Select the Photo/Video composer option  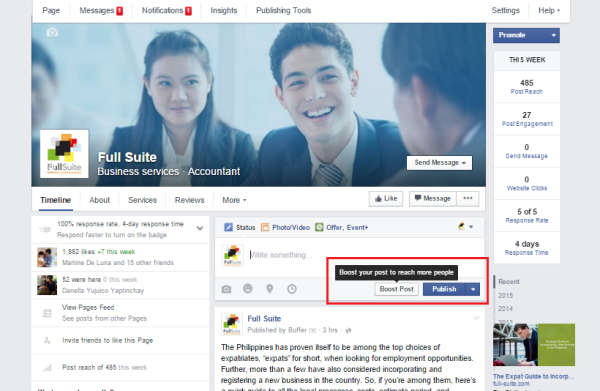(x=285, y=227)
